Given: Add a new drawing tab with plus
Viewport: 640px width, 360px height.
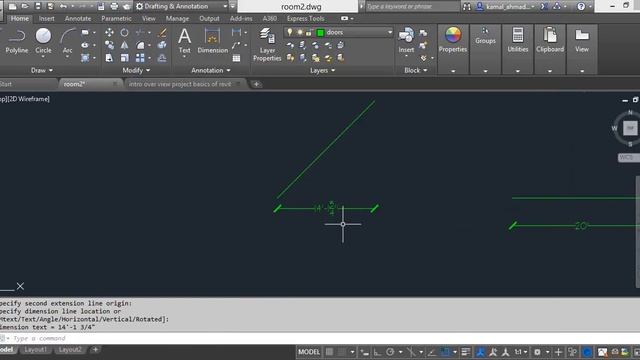Looking at the screenshot, I should coord(256,84).
